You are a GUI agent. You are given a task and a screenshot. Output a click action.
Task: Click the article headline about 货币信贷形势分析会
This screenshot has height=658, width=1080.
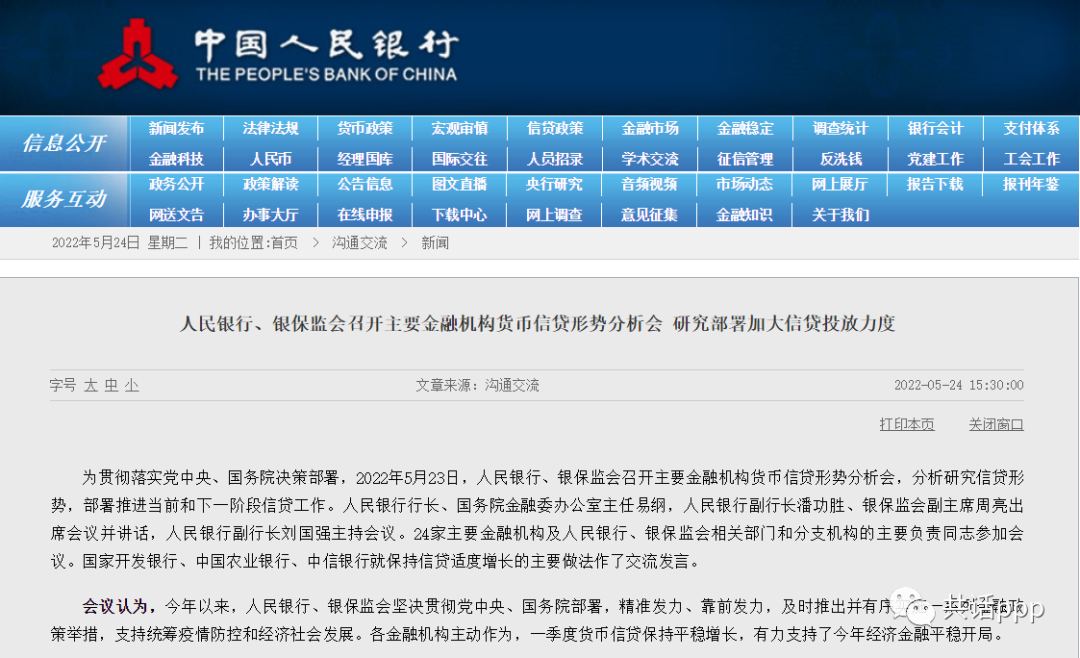pos(537,323)
